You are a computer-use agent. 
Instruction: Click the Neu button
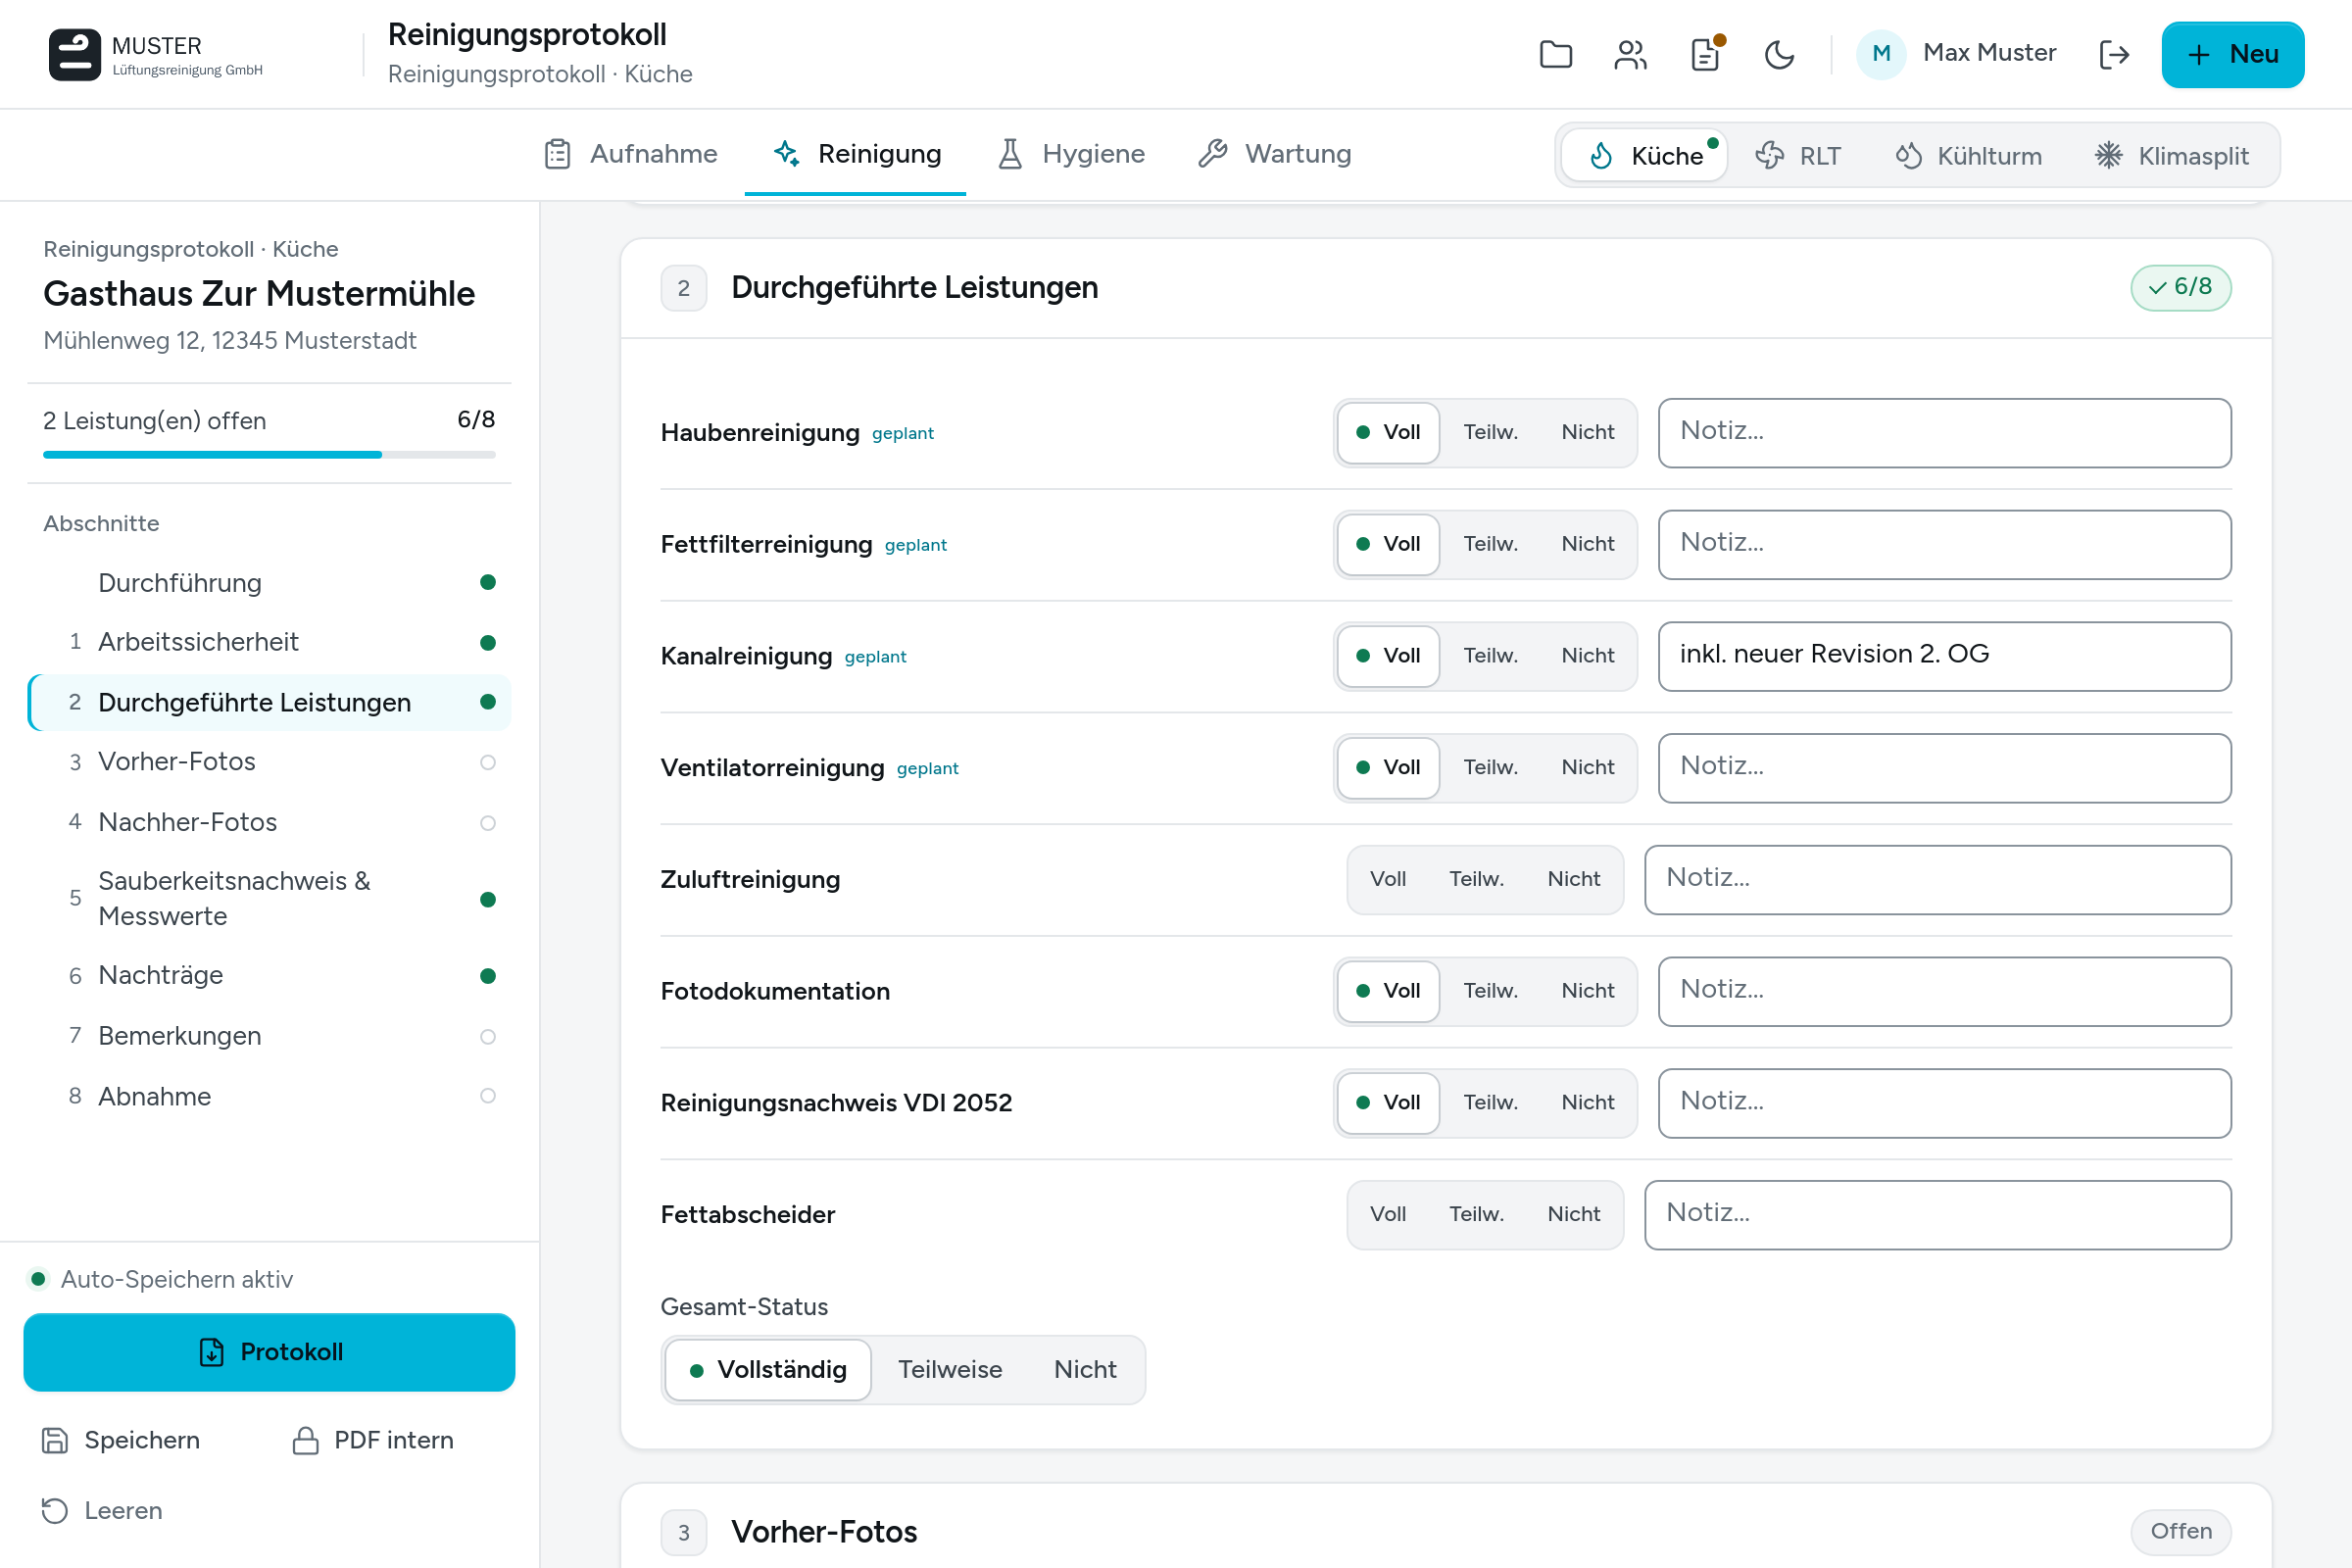(2232, 54)
